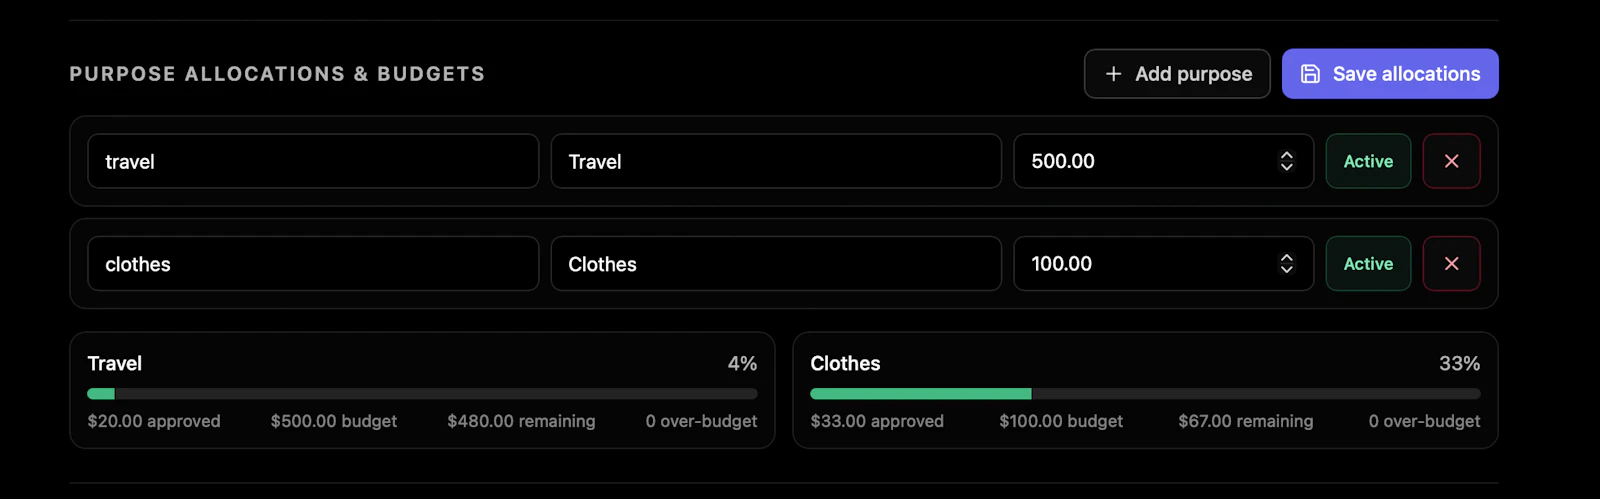Click the Travel budget progress bar

pyautogui.click(x=422, y=394)
